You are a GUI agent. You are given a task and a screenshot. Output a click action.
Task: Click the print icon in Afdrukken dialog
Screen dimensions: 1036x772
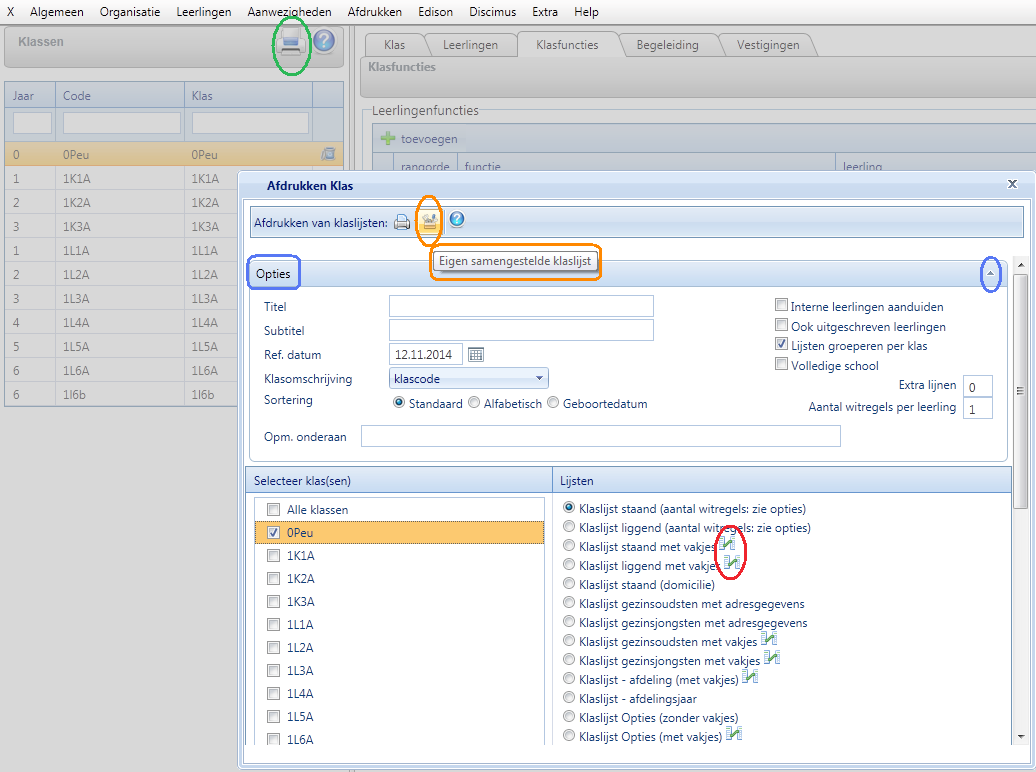(x=401, y=222)
